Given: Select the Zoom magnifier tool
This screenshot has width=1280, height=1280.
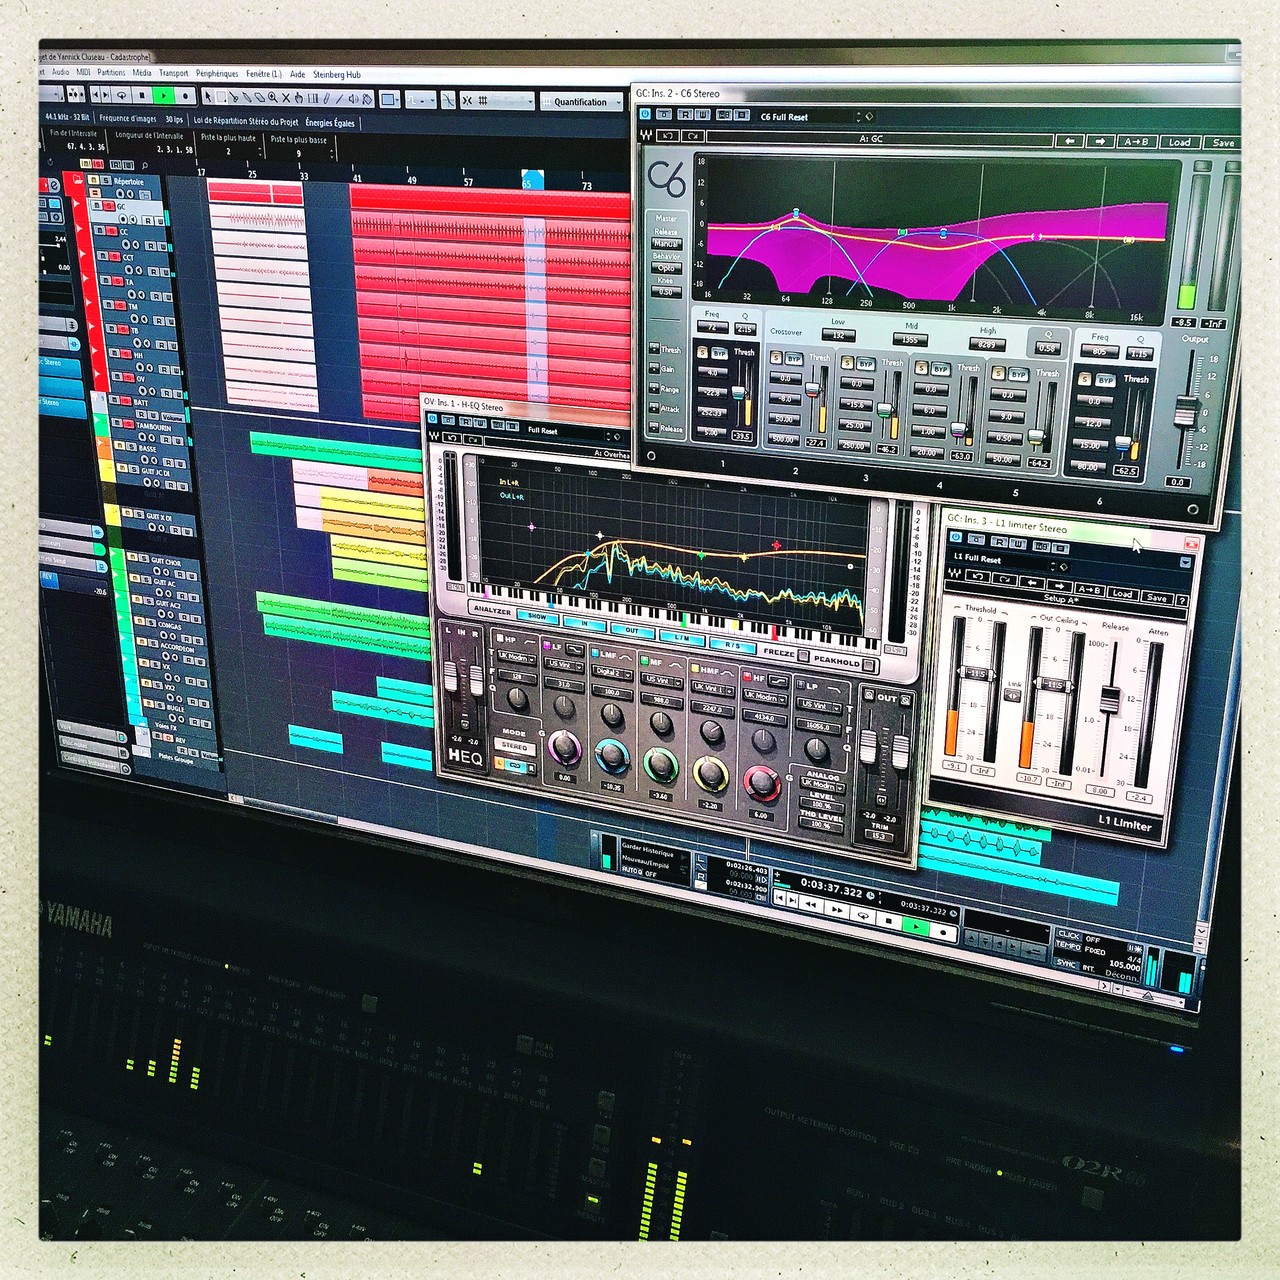Looking at the screenshot, I should tap(272, 98).
